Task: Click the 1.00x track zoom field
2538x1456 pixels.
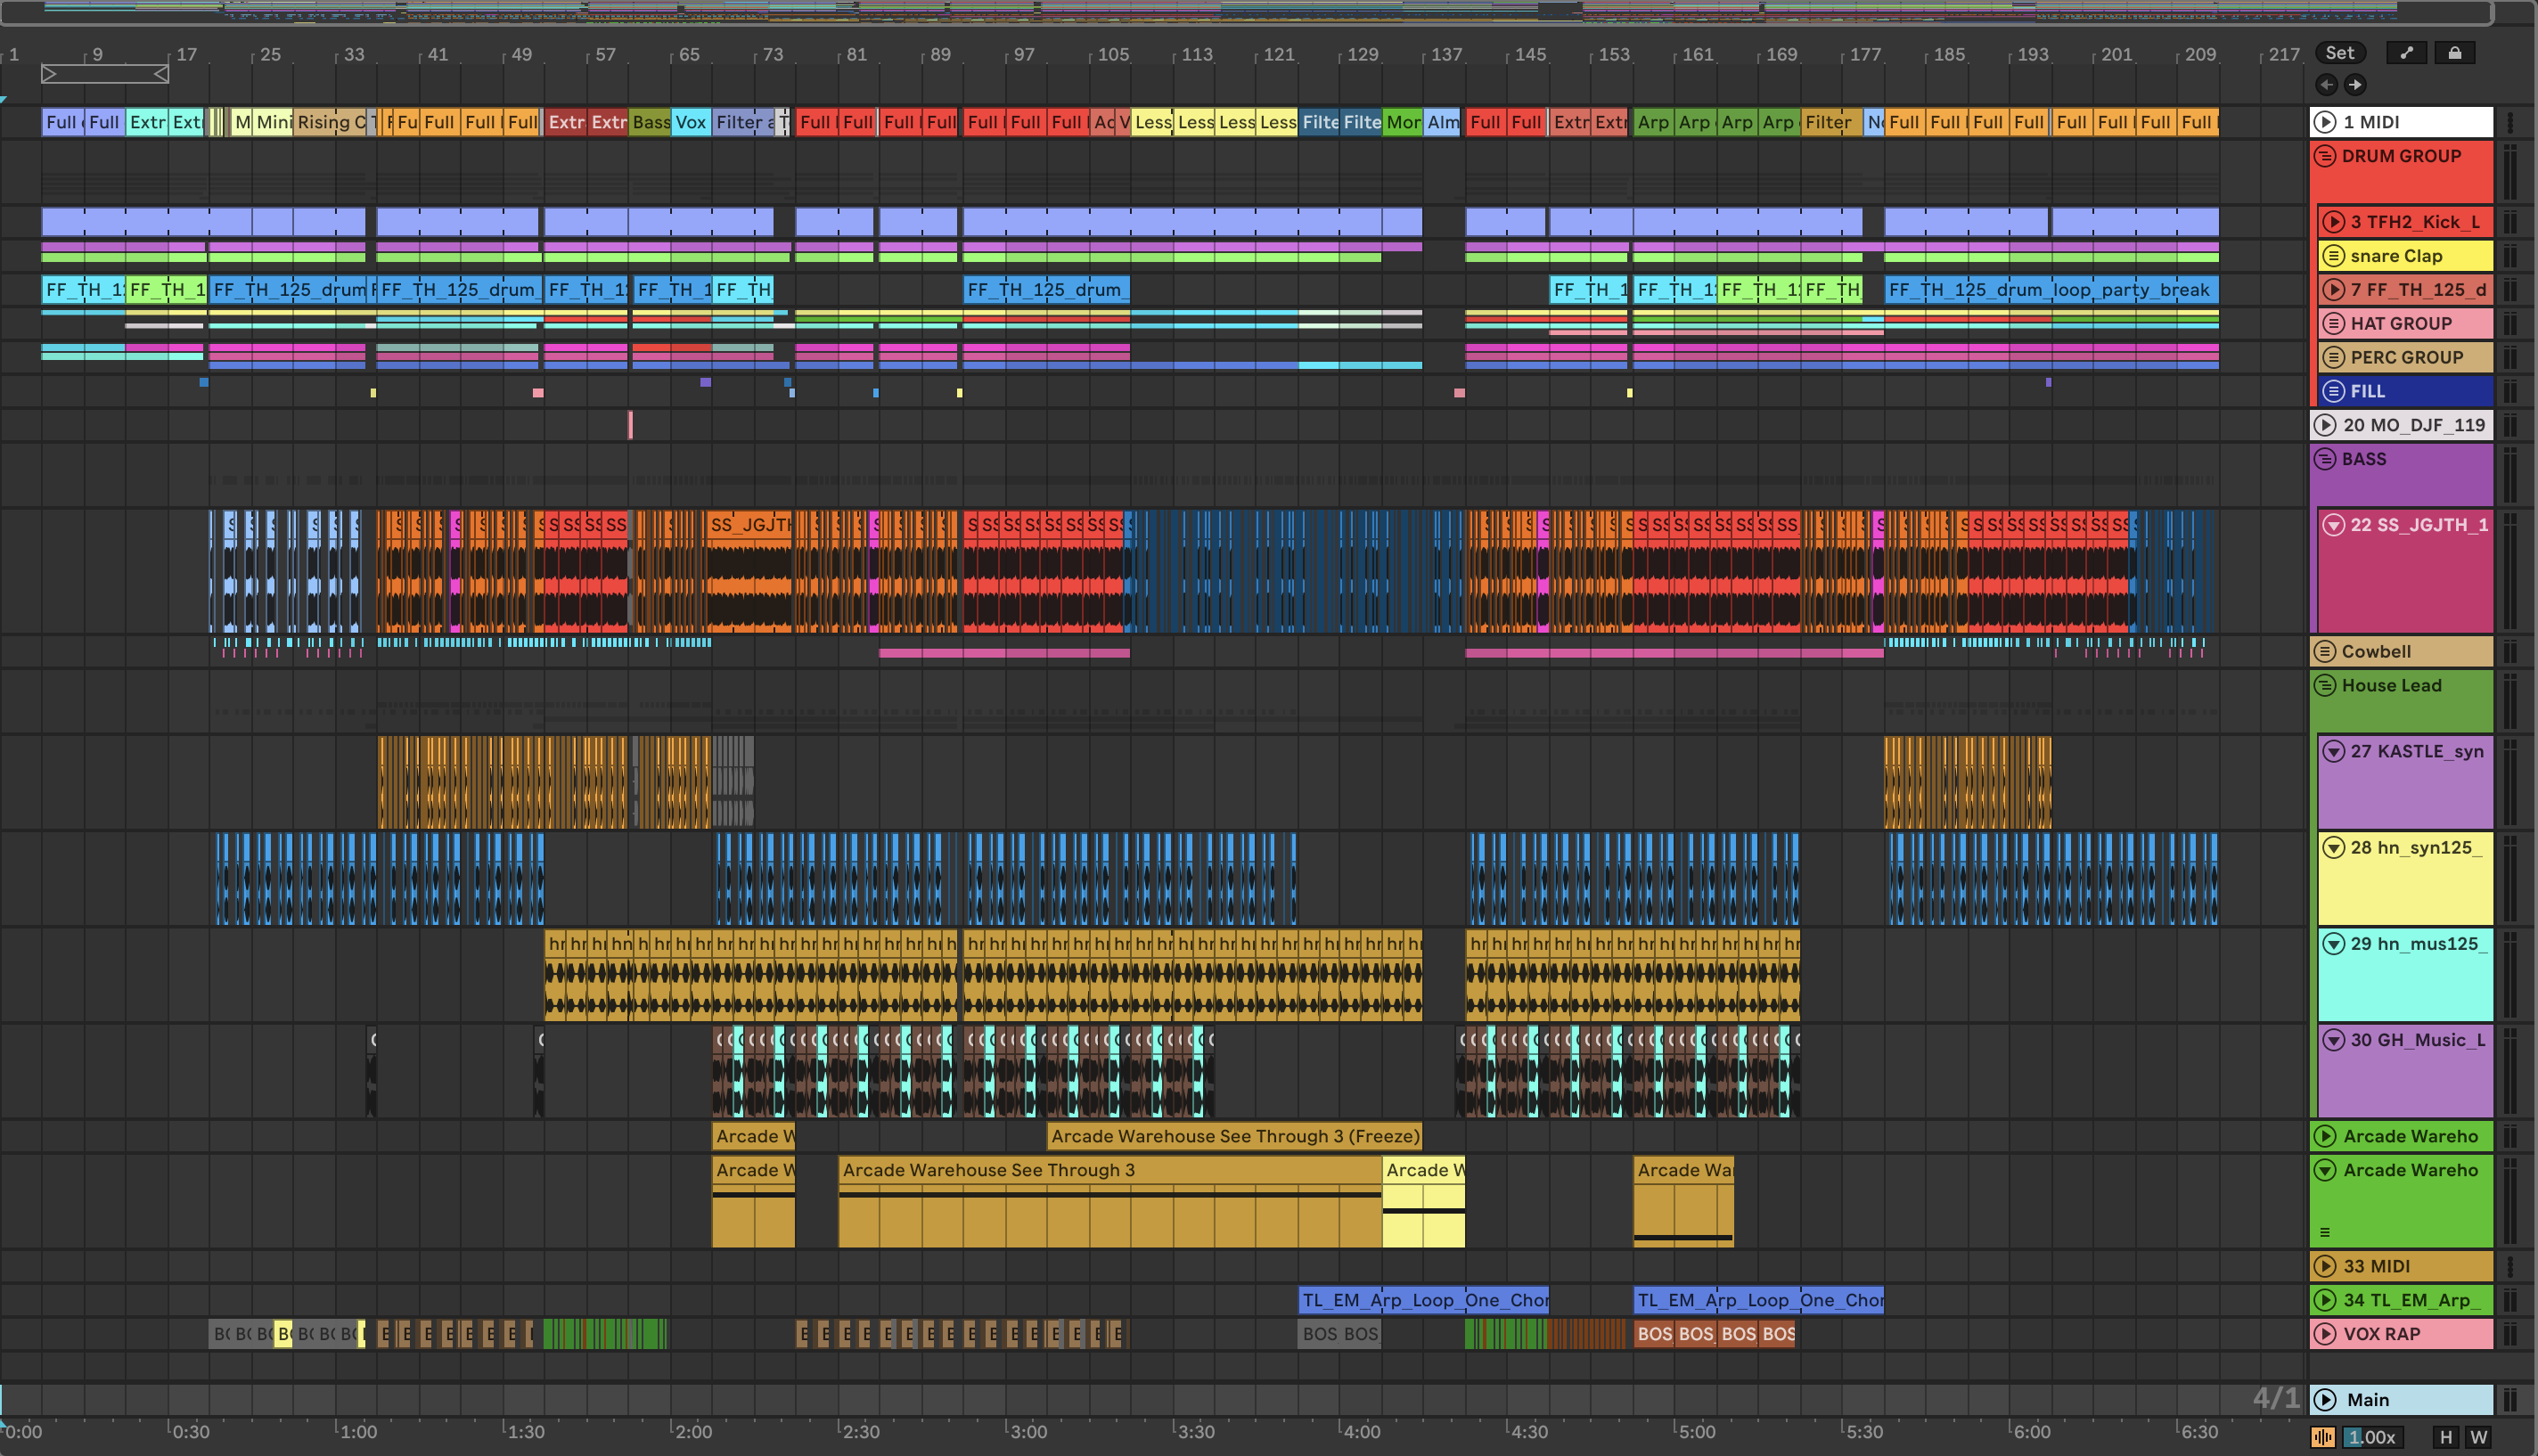Action: click(2371, 1437)
